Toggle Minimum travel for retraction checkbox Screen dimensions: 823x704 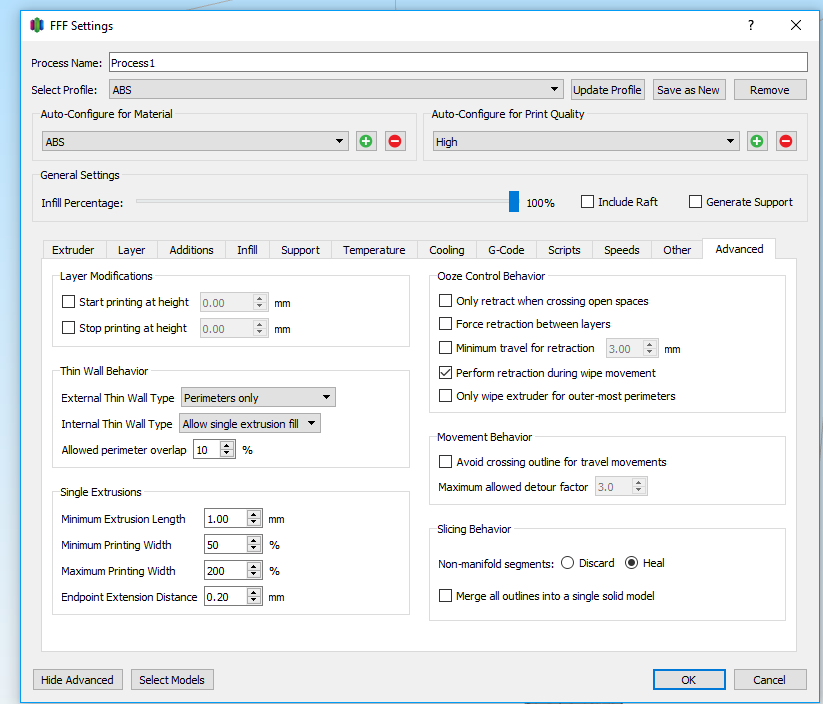[x=445, y=348]
